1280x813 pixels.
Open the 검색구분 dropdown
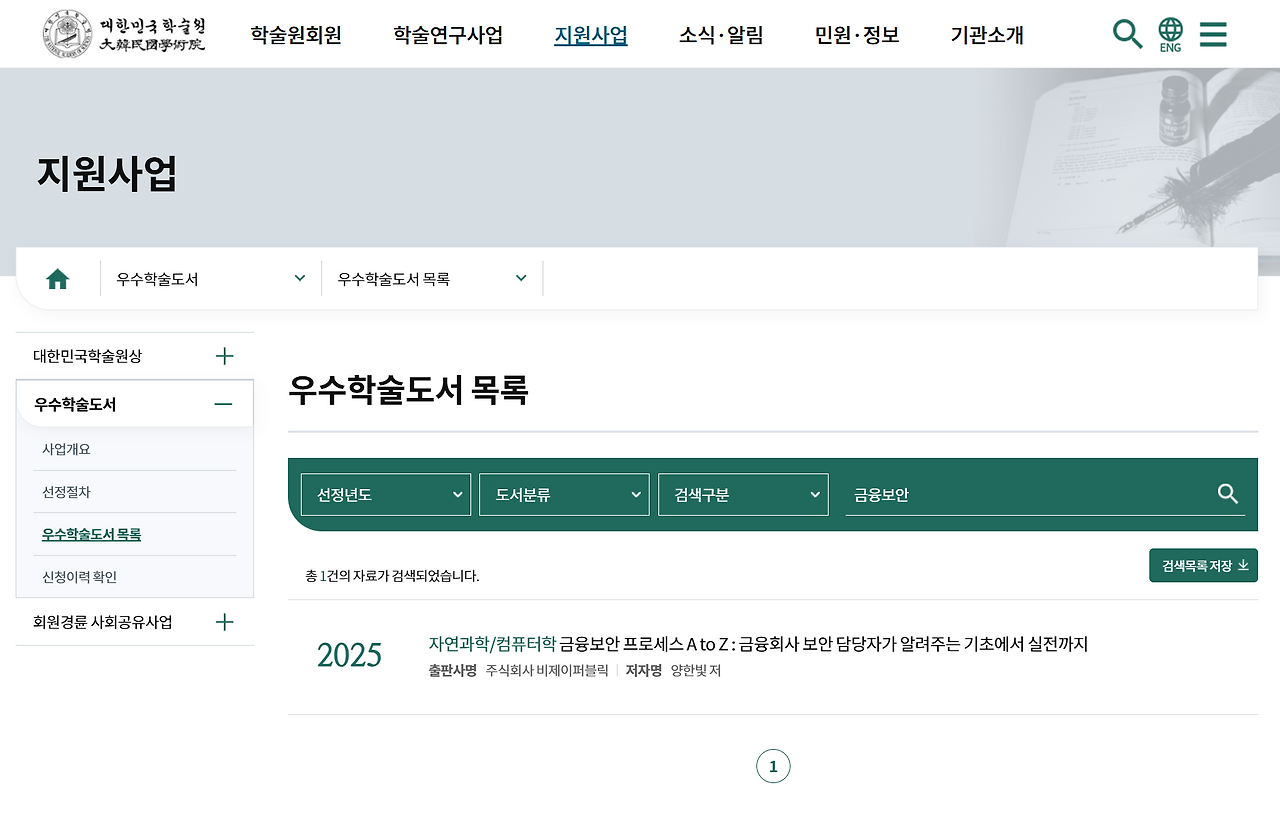(742, 493)
